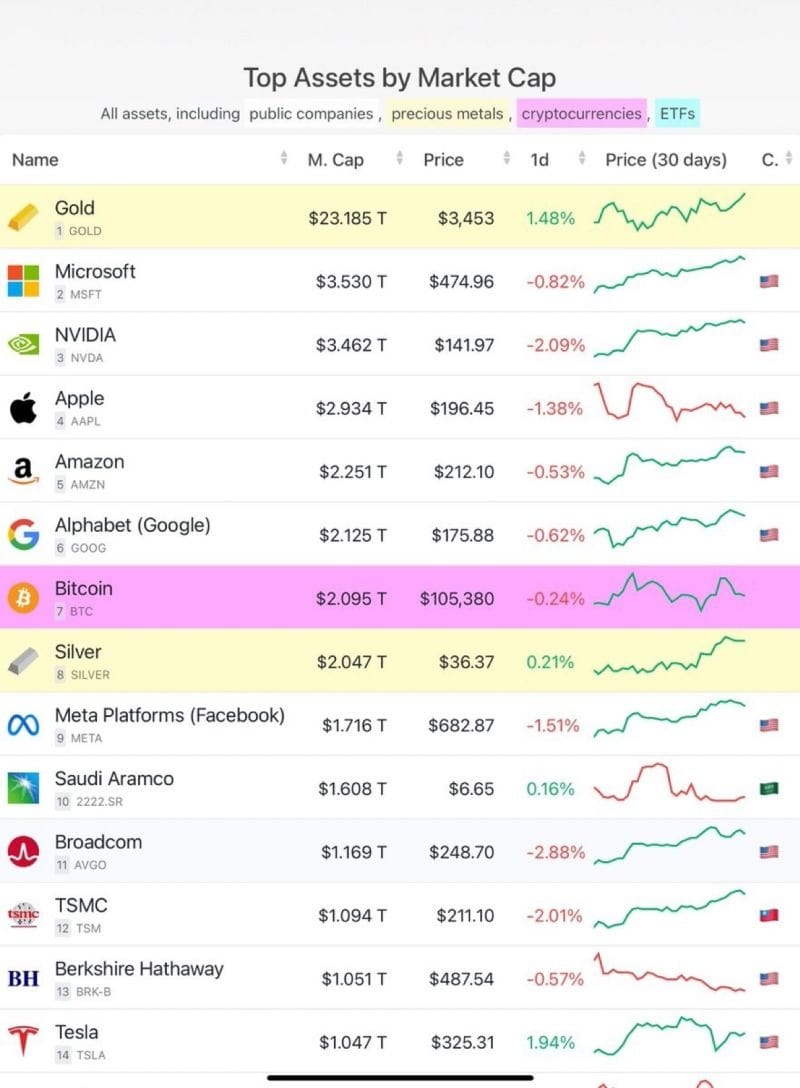Click the Tesla logo icon
This screenshot has height=1088, width=800.
23,1042
